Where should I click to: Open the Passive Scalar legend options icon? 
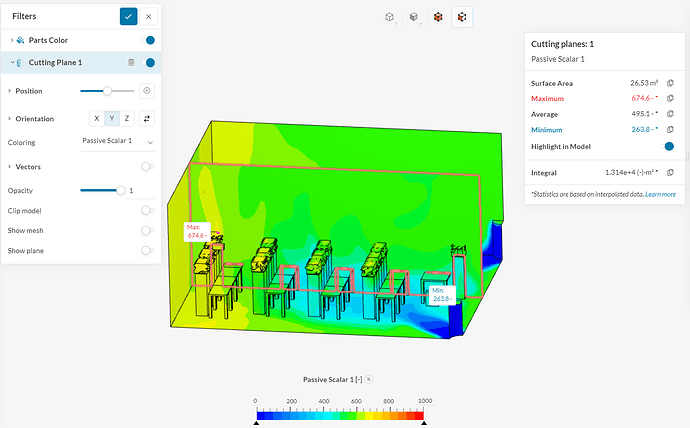click(369, 379)
